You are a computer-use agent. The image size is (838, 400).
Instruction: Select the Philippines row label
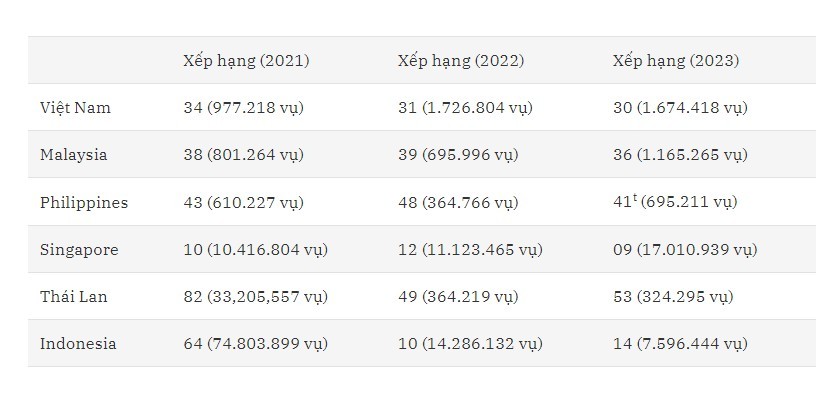tap(84, 202)
